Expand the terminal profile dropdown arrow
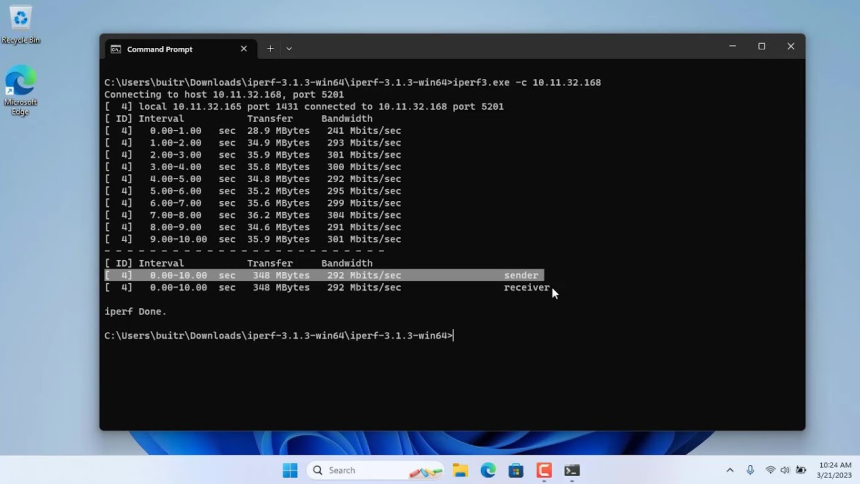 289,49
